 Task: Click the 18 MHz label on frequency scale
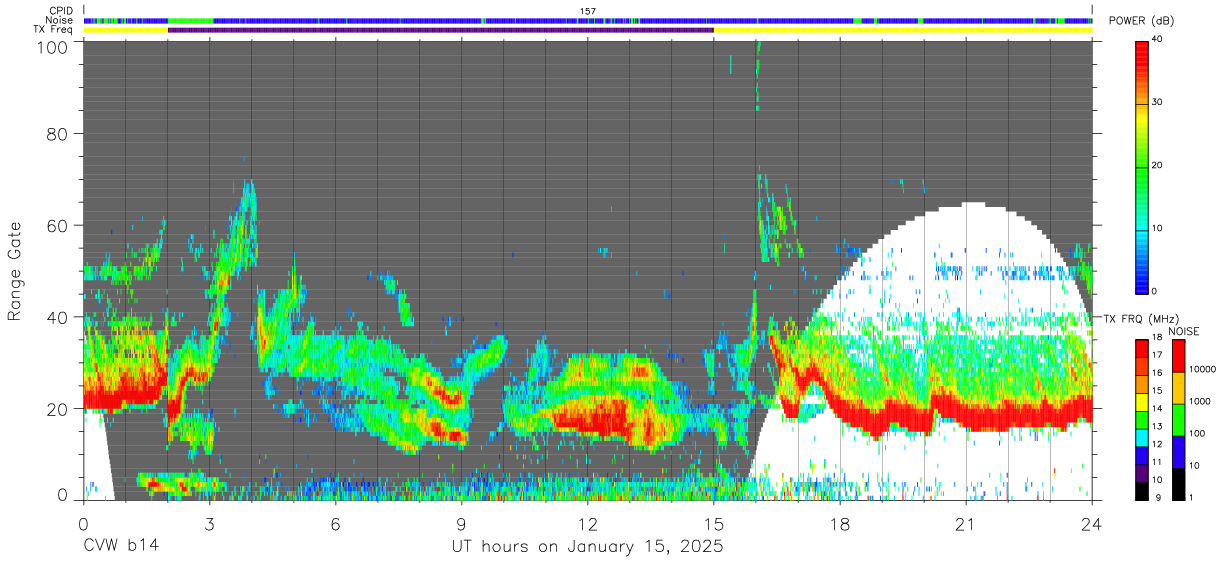tap(1159, 339)
